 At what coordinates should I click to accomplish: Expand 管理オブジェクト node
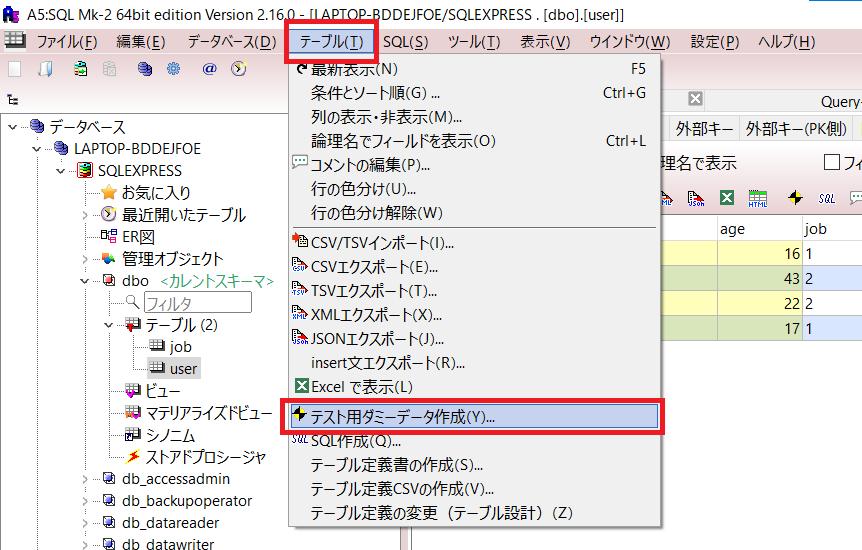[85, 259]
